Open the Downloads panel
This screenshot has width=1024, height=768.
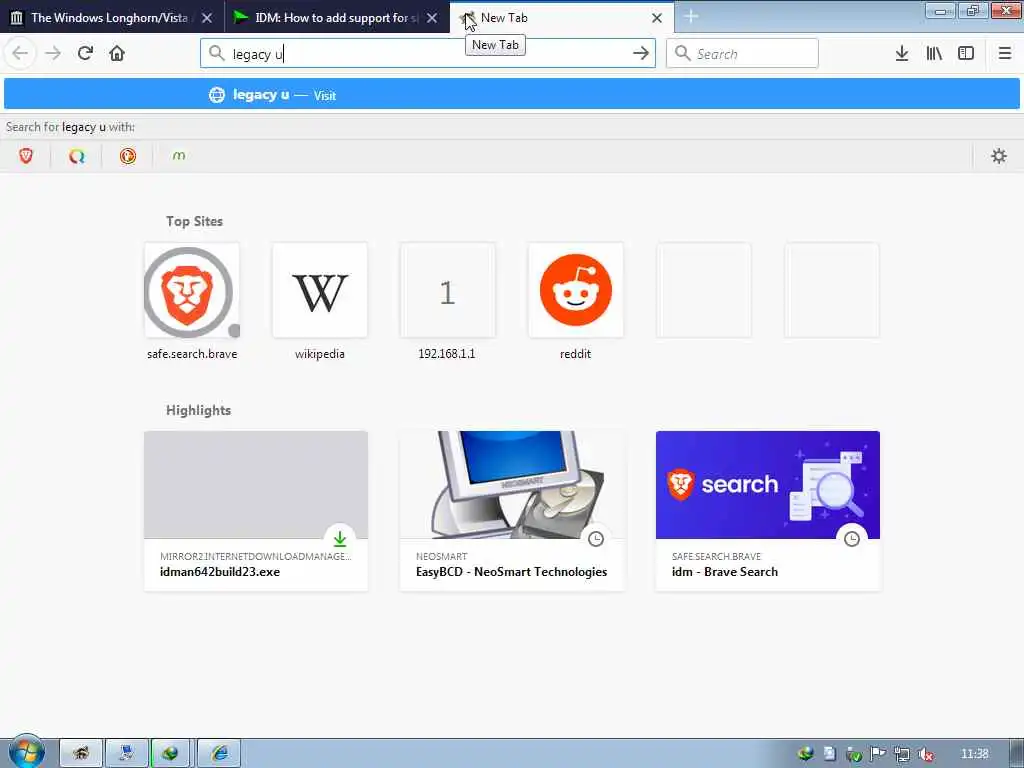click(902, 54)
